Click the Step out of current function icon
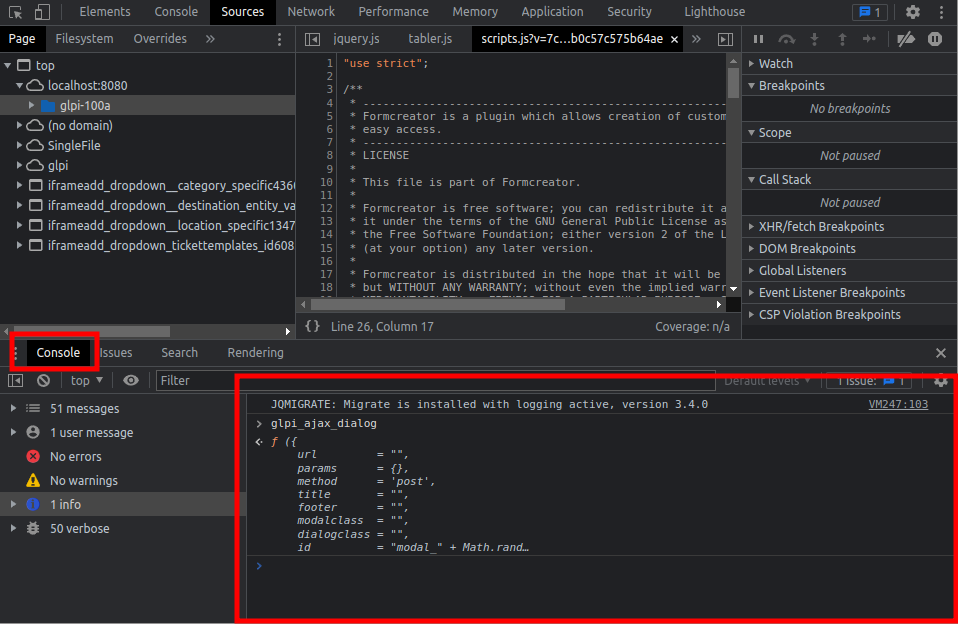The height and width of the screenshot is (624, 958). 842,39
